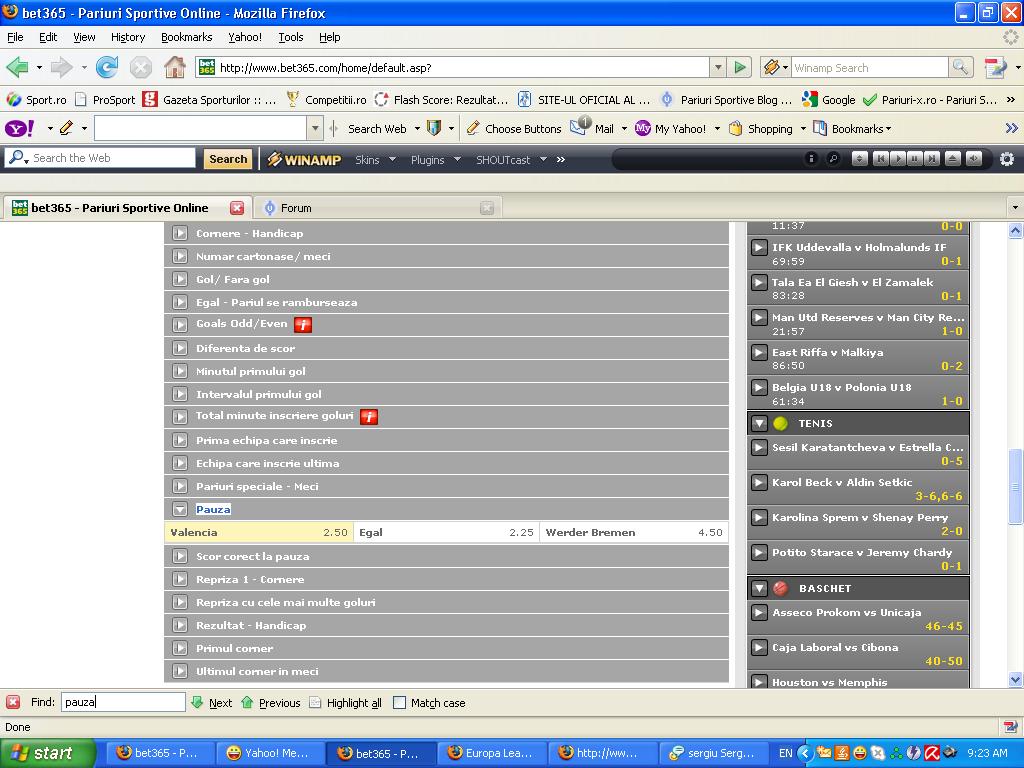Expand the Gol/ Fara gol market
Viewport: 1024px width, 768px height.
click(x=447, y=279)
